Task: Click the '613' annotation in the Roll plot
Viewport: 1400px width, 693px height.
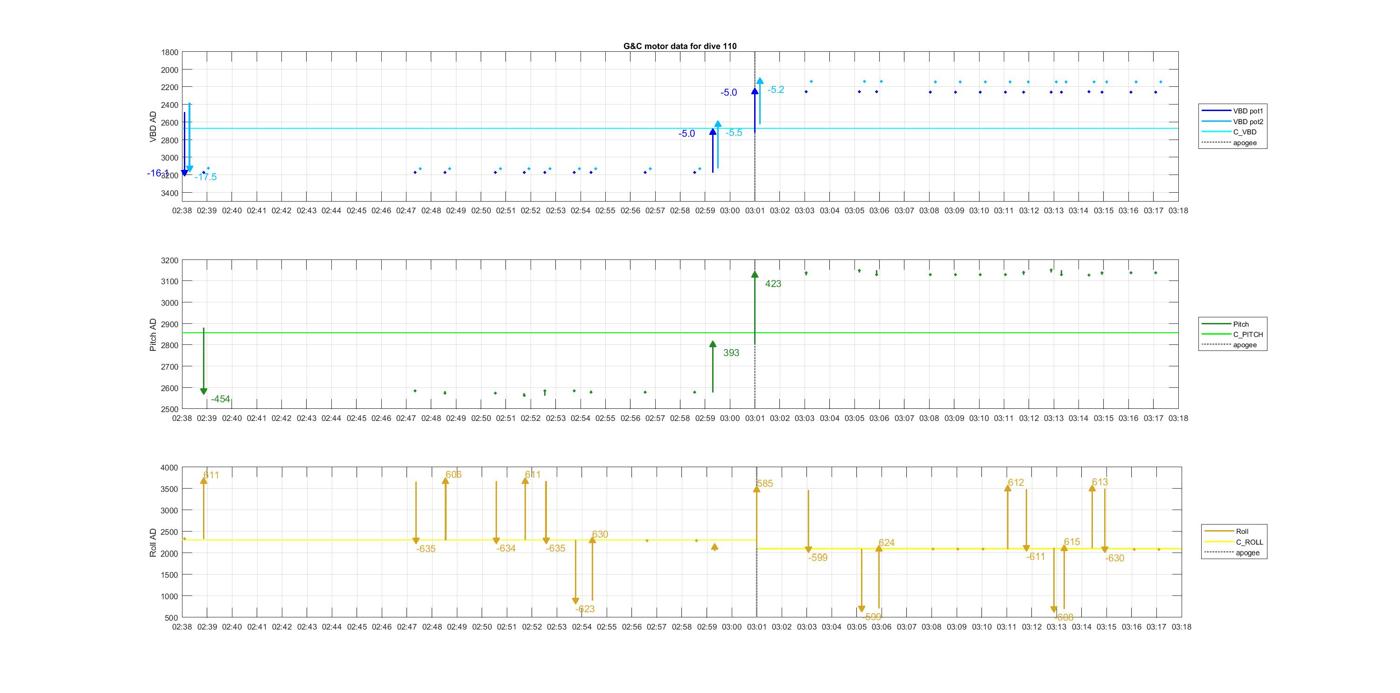Action: (x=1100, y=482)
